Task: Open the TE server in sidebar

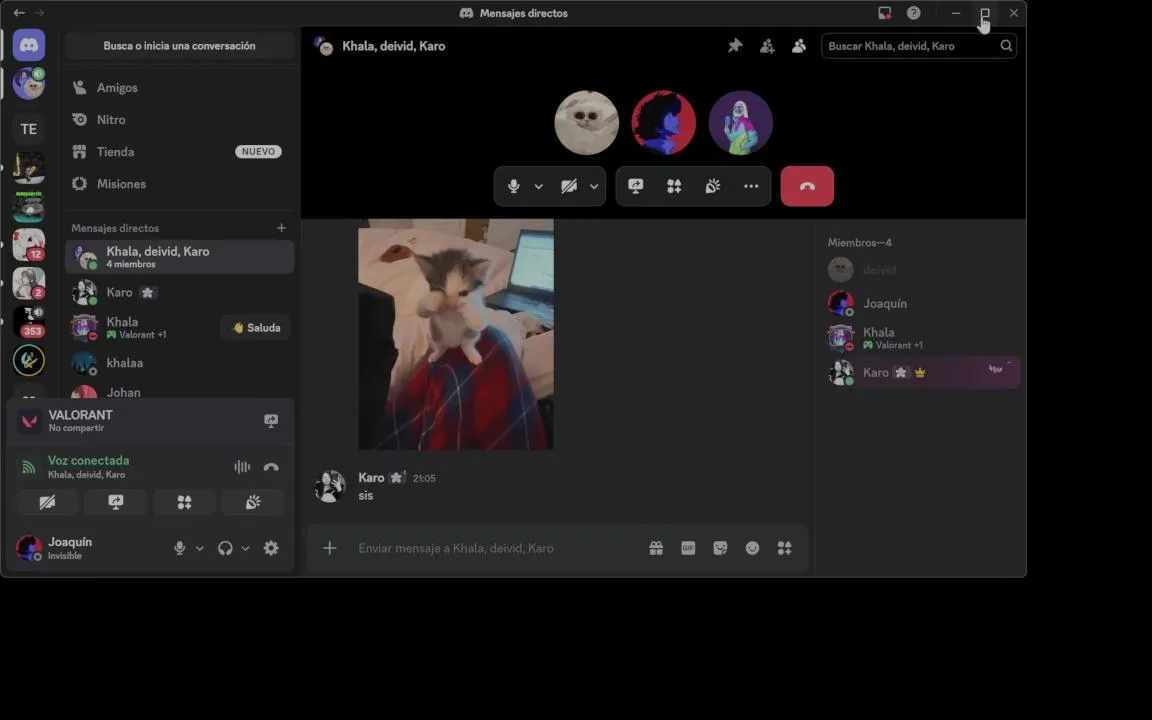Action: (29, 129)
